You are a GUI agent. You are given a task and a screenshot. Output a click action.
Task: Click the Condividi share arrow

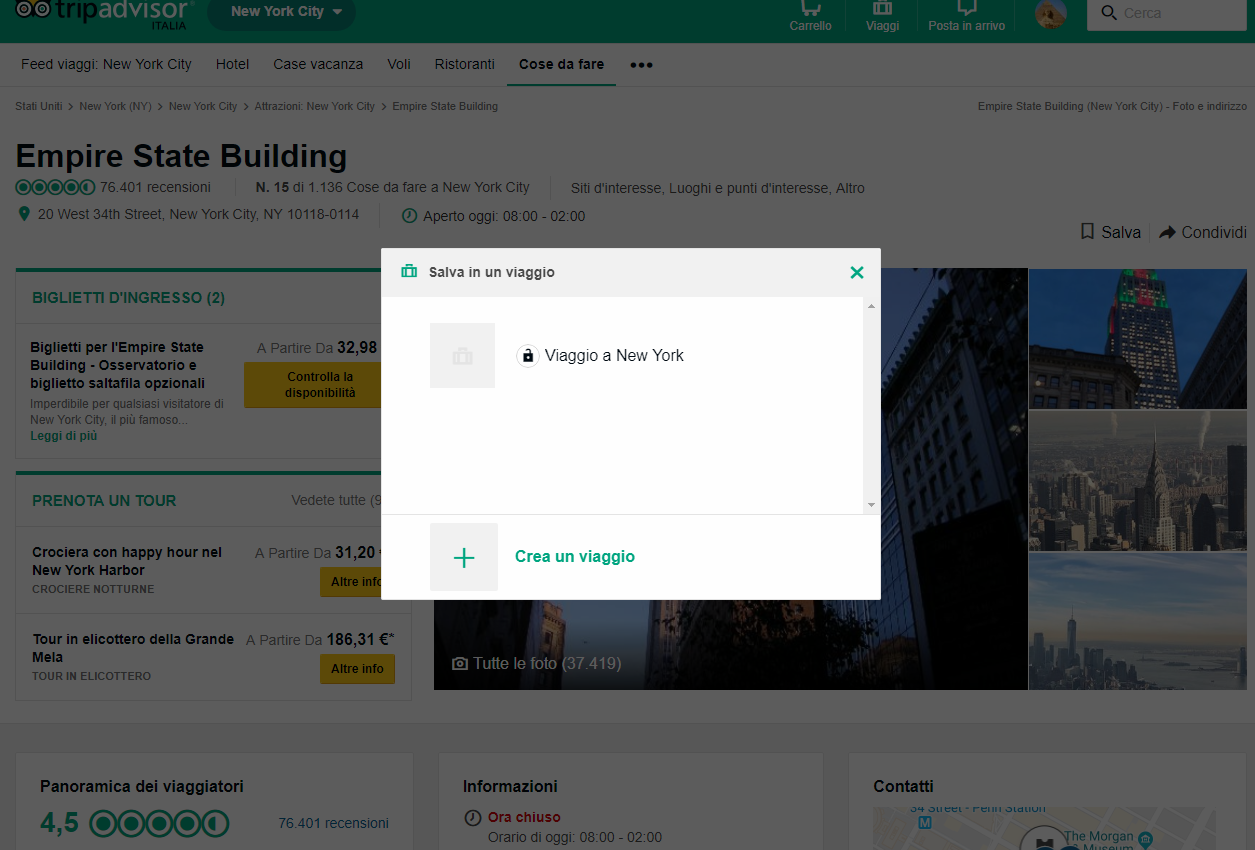click(x=1167, y=232)
